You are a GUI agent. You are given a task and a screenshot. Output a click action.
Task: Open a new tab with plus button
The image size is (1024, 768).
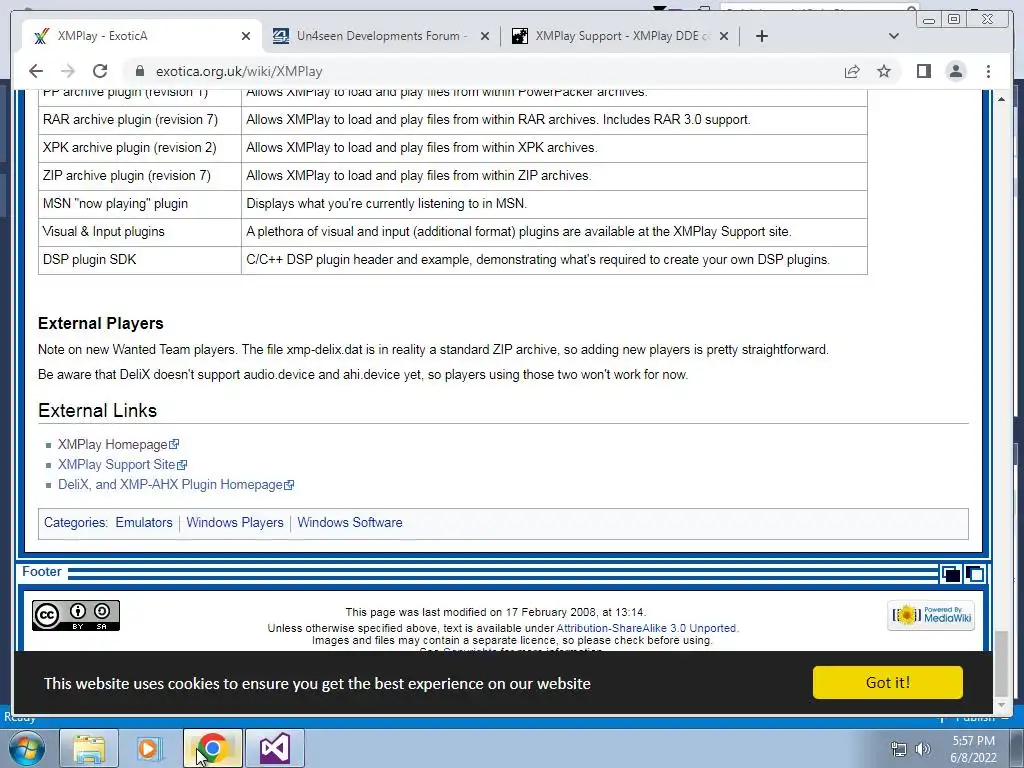tap(761, 36)
